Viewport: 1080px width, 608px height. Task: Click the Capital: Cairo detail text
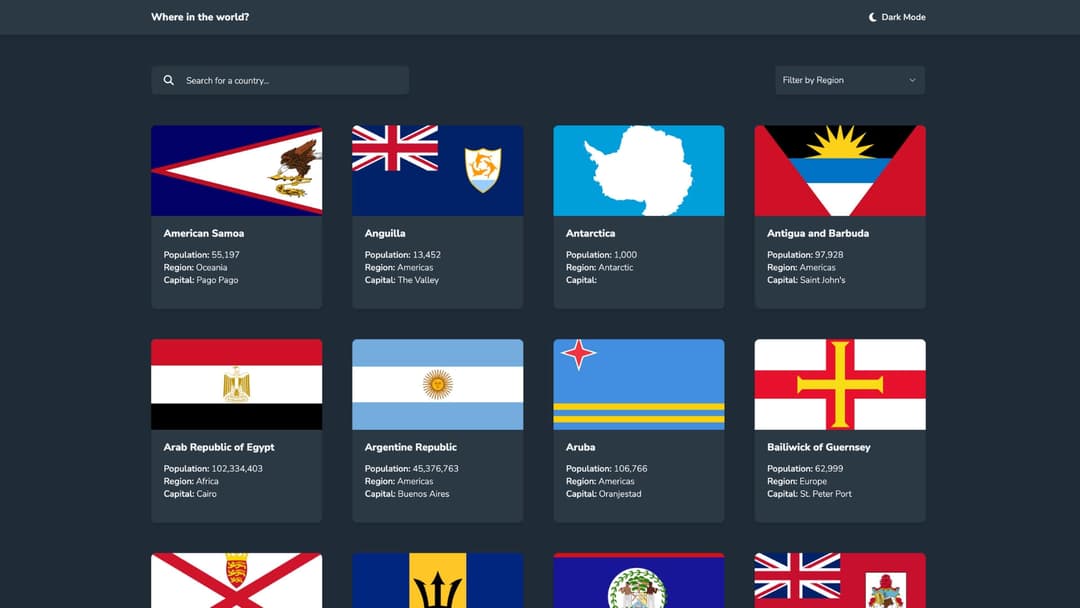pos(191,493)
